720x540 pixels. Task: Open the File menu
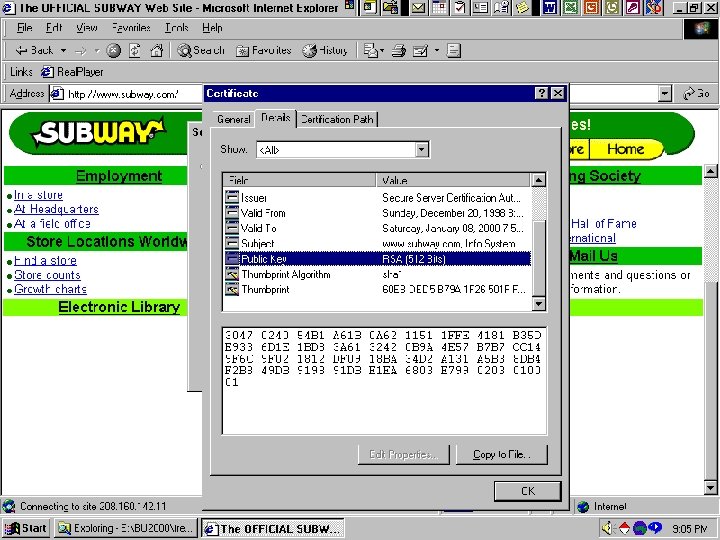point(24,28)
